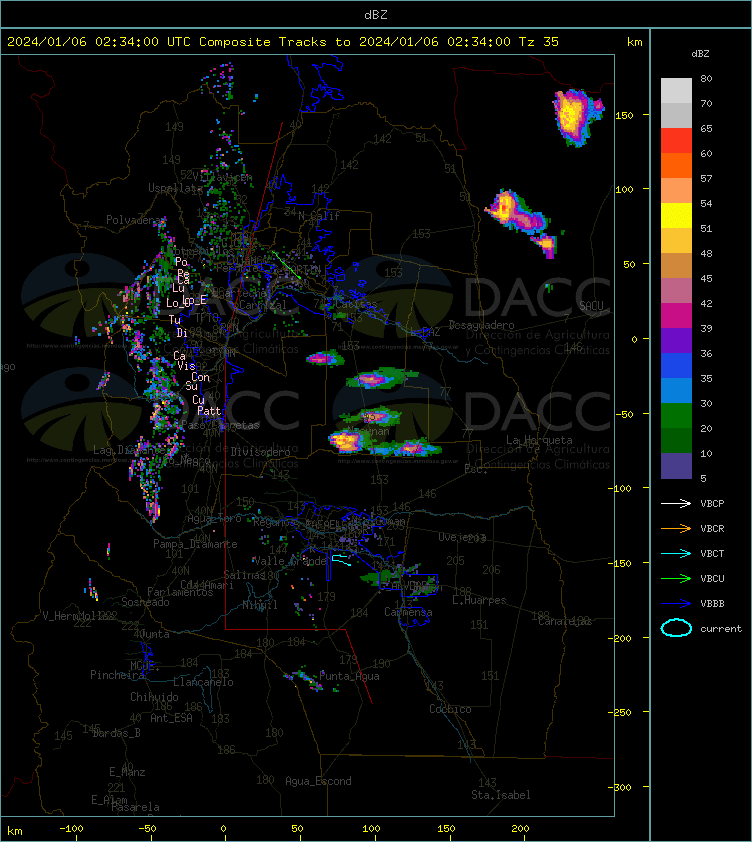Screen dimensions: 752x842
Task: Click the VBCR legend label
Action: (x=712, y=528)
